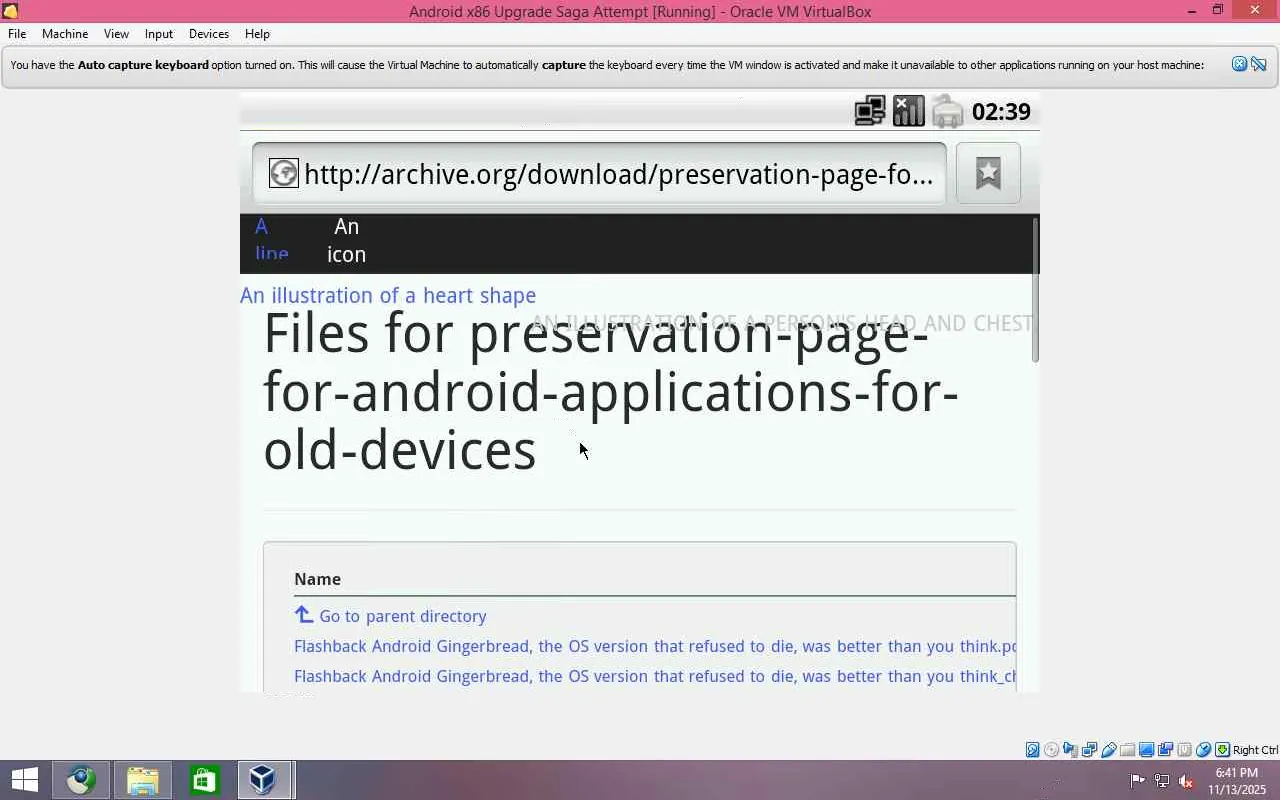The height and width of the screenshot is (800, 1280).
Task: Click the 'Files for preservation-page' heading
Action: coord(611,392)
